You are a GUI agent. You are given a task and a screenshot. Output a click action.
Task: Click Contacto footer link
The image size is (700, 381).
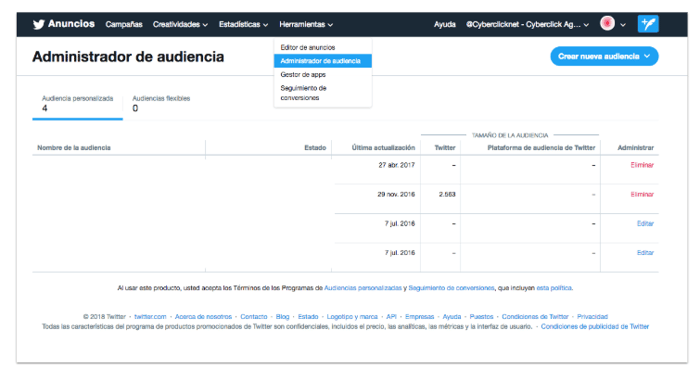(254, 317)
